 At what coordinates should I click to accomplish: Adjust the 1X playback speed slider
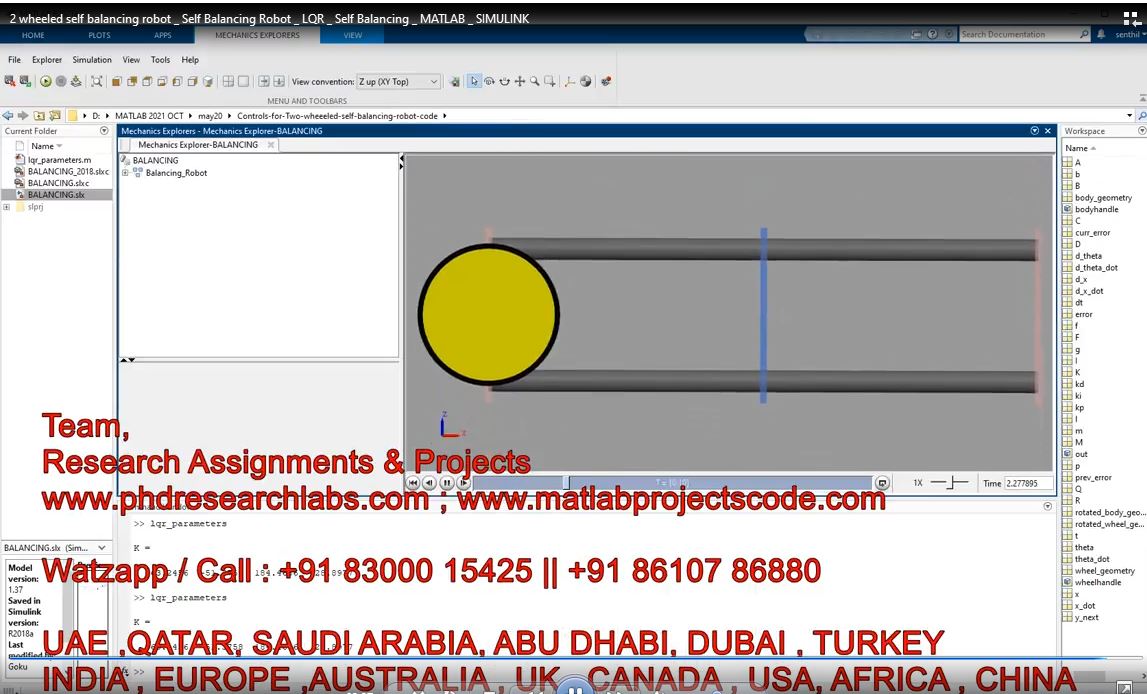click(949, 483)
